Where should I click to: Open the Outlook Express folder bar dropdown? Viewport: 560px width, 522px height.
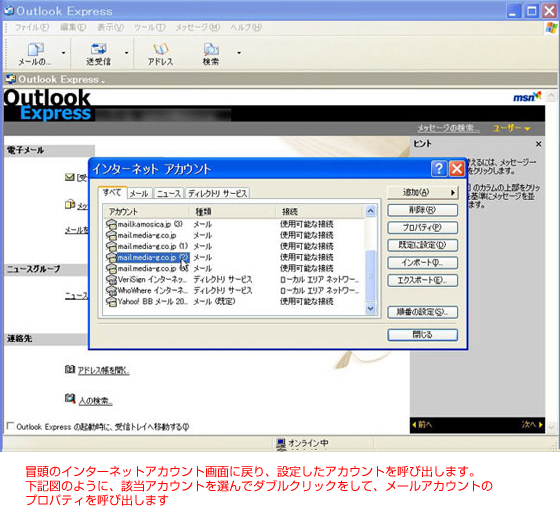click(102, 81)
